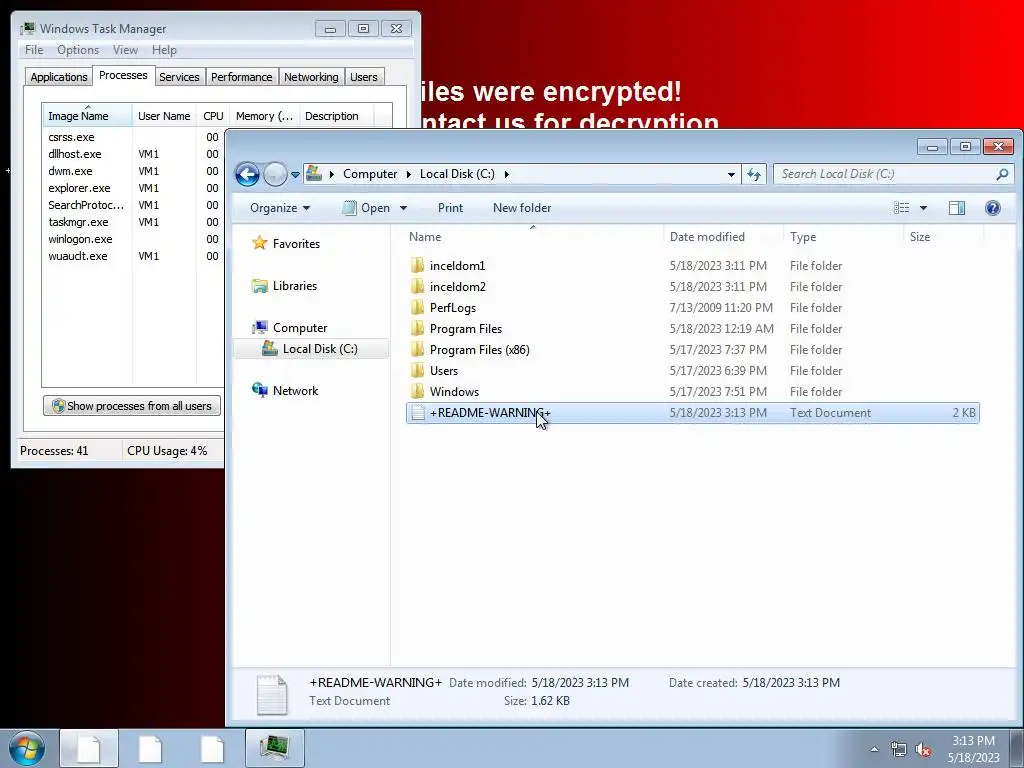Switch to the Networking tab
Image resolution: width=1024 pixels, height=768 pixels.
pos(311,77)
